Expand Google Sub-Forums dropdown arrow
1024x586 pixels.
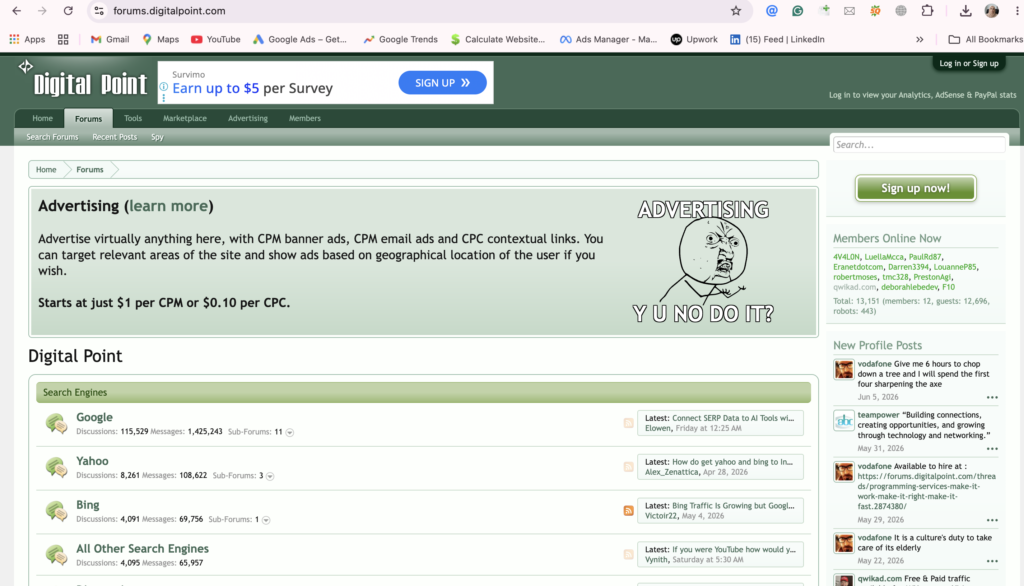pos(290,432)
